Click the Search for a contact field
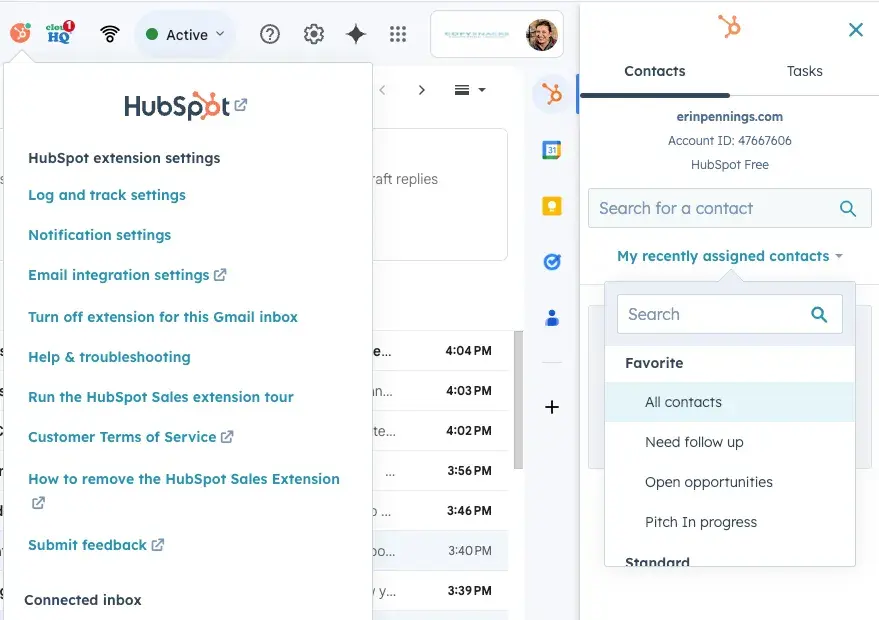 [x=712, y=208]
